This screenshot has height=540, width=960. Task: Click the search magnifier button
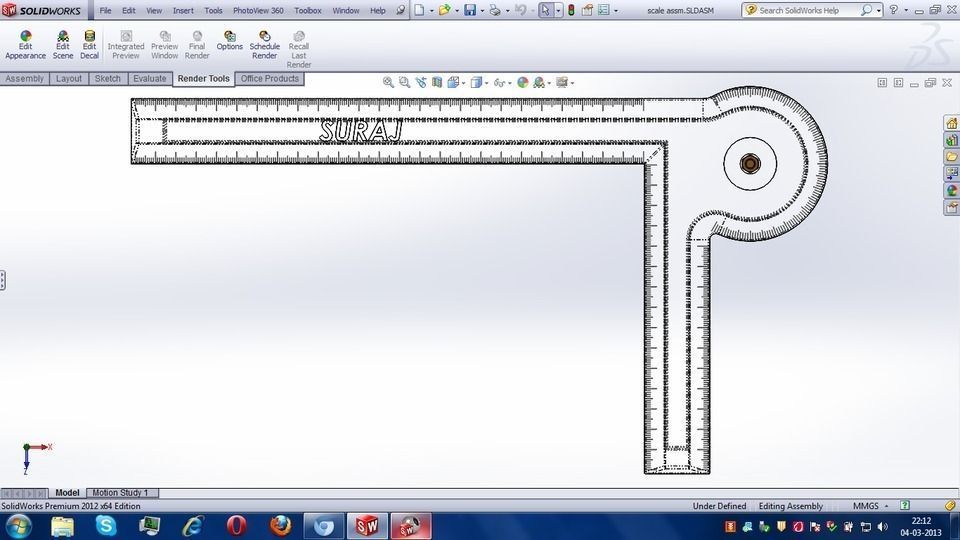(x=866, y=10)
